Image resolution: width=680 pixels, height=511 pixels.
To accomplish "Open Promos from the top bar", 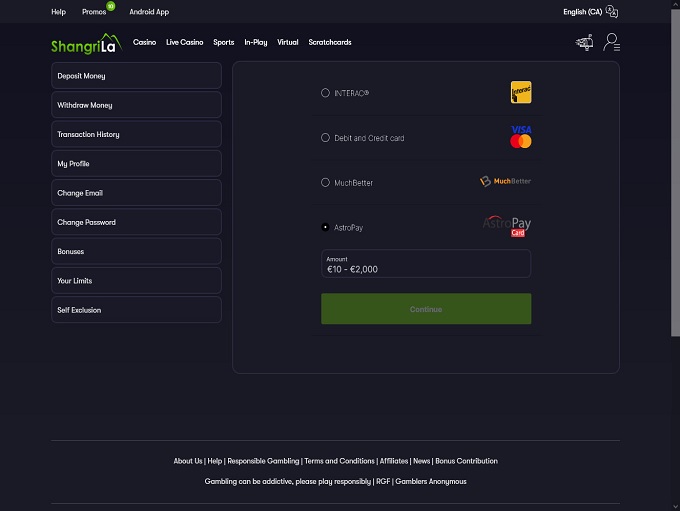I will pyautogui.click(x=94, y=12).
